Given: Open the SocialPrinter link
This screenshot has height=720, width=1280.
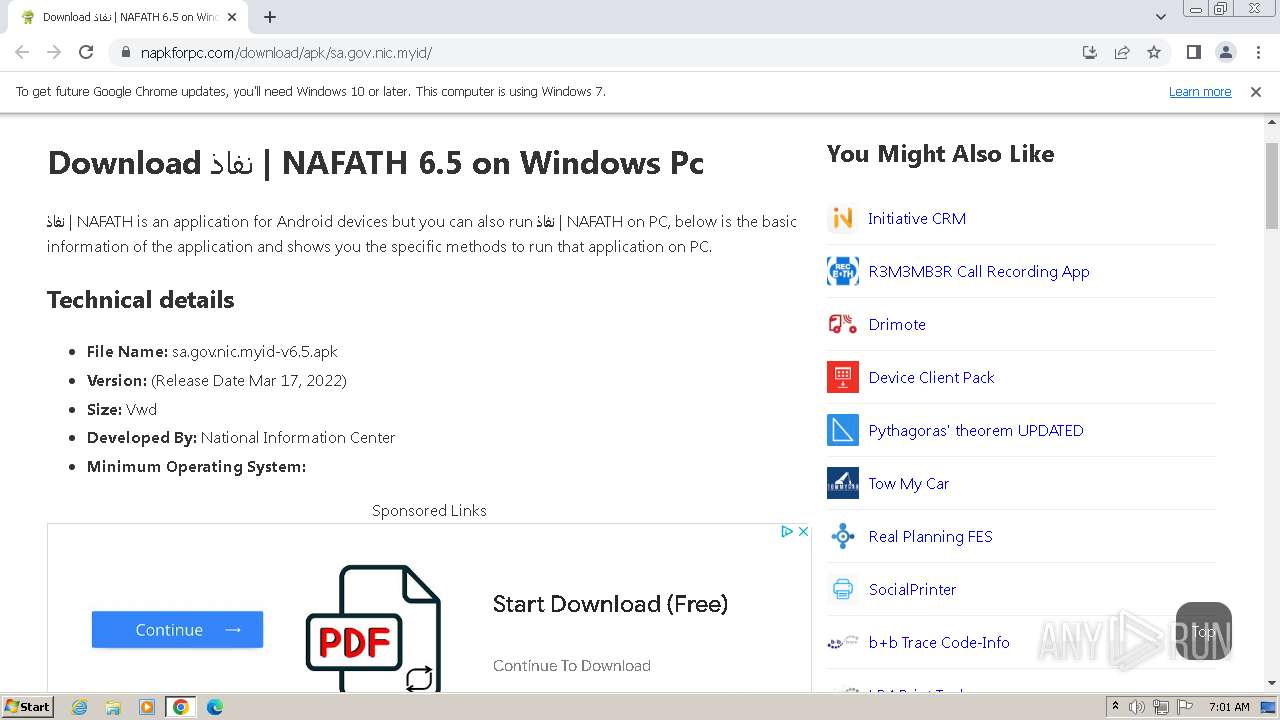Looking at the screenshot, I should (912, 590).
